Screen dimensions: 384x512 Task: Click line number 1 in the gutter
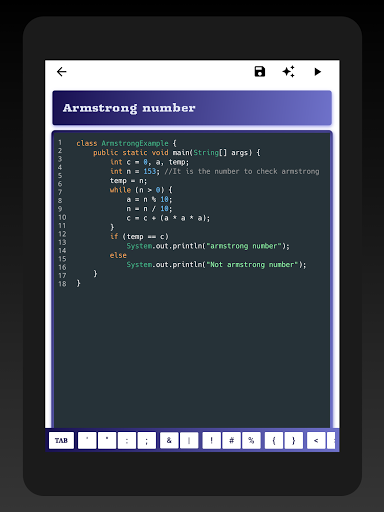(x=60, y=142)
